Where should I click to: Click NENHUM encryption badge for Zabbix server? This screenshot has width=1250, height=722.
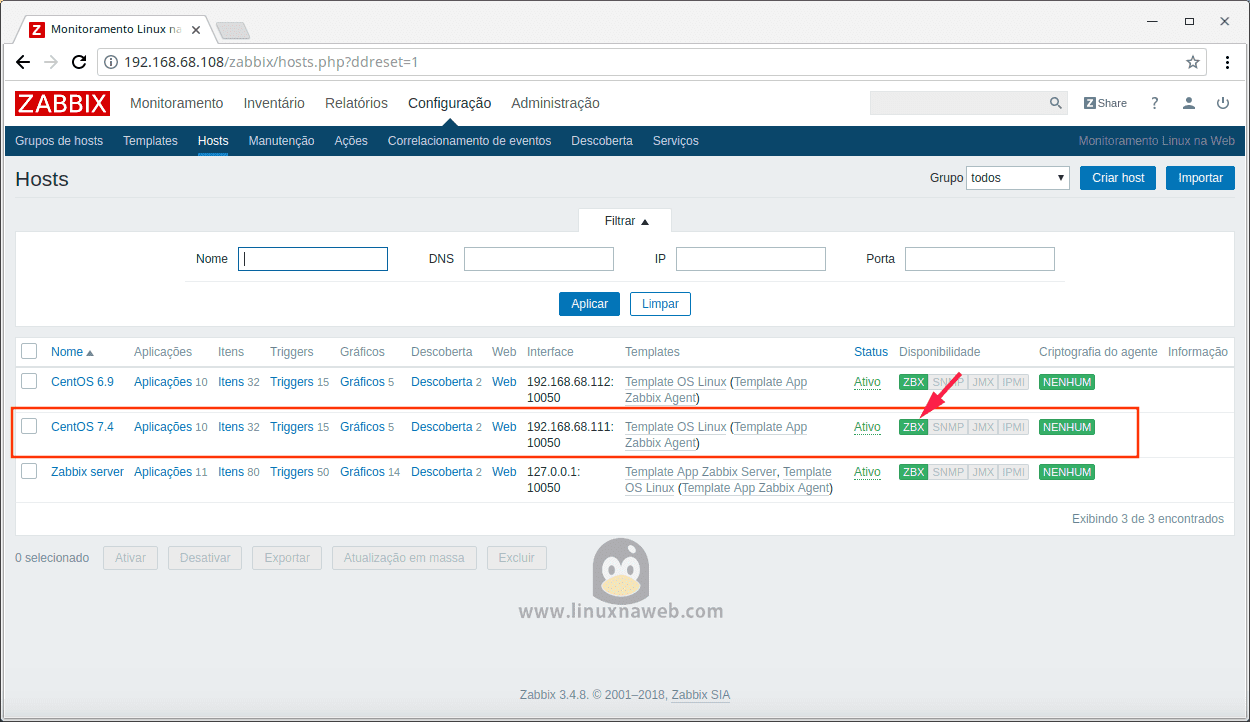[x=1067, y=472]
